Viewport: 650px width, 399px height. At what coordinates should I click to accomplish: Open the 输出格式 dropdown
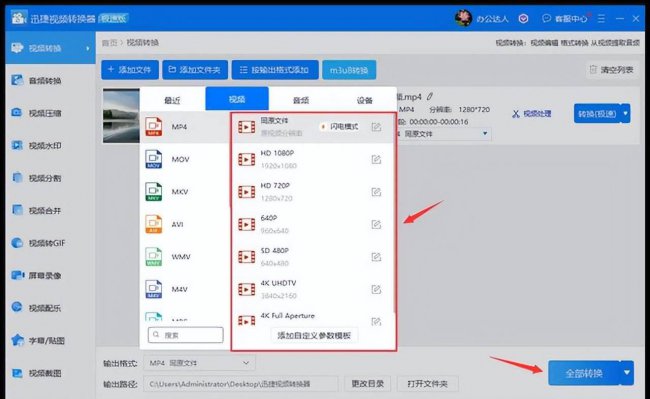[x=199, y=363]
